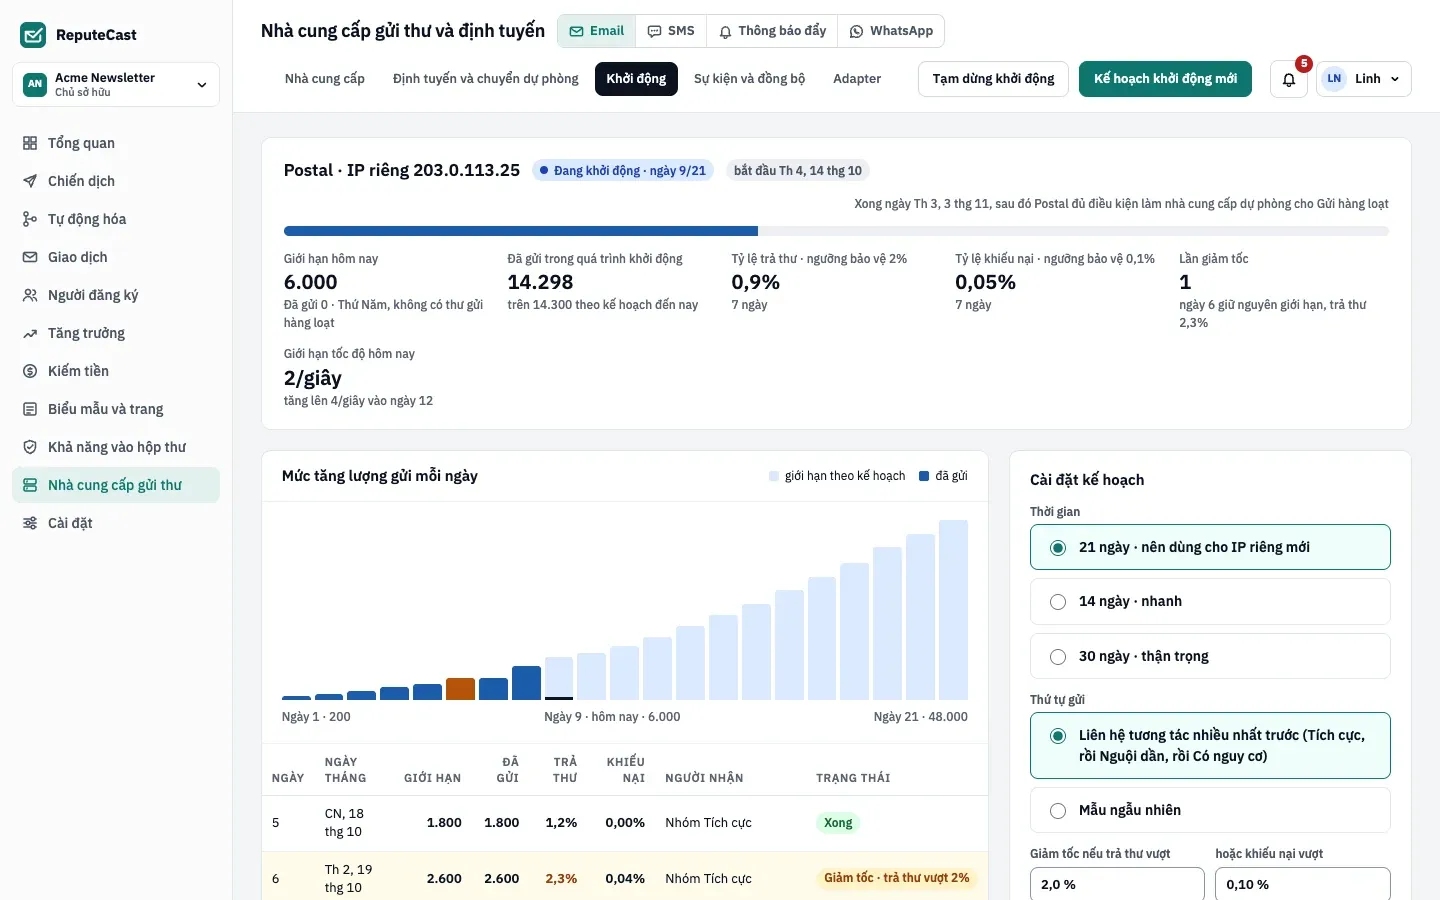
Task: Click the LN user avatar
Action: coord(1334,79)
